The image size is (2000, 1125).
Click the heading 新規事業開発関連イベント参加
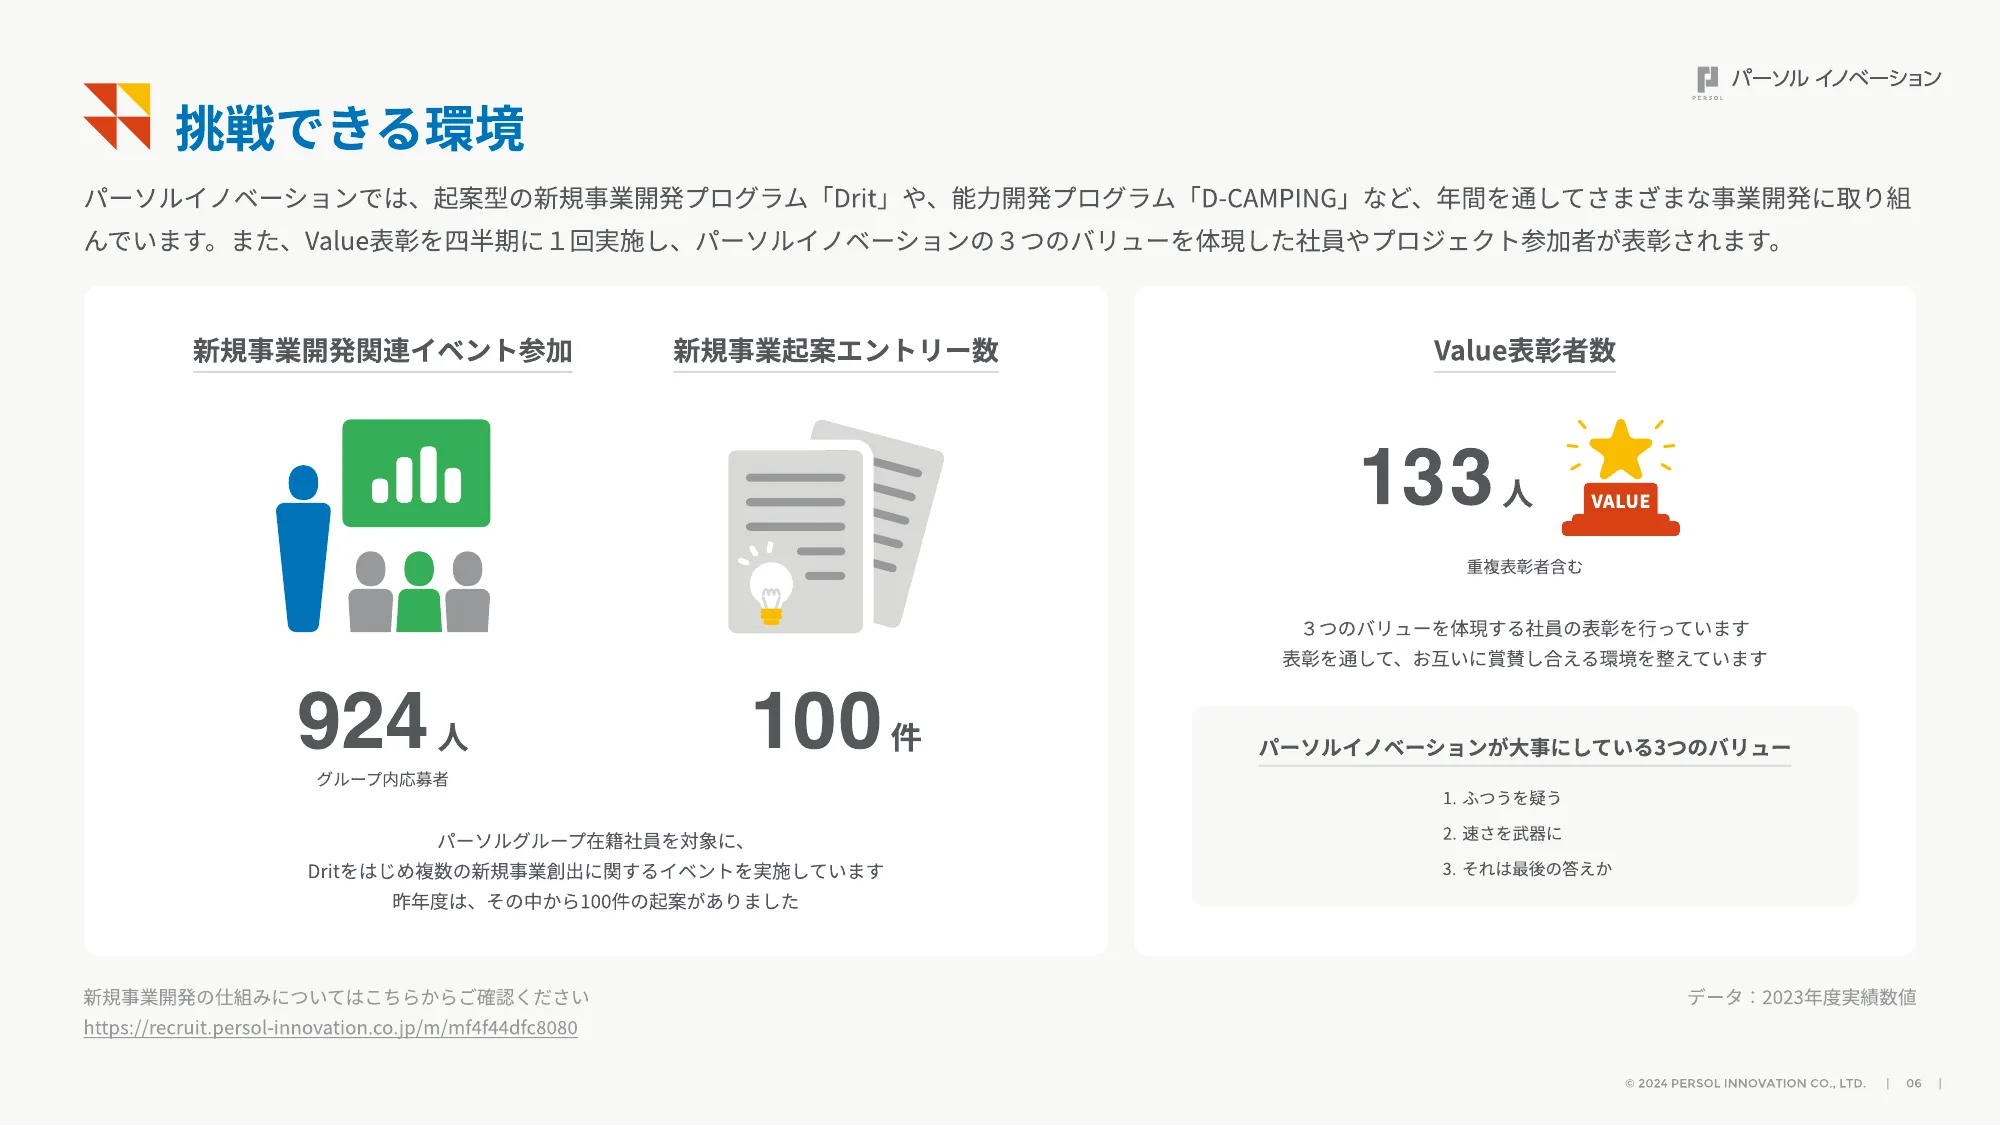click(x=382, y=350)
